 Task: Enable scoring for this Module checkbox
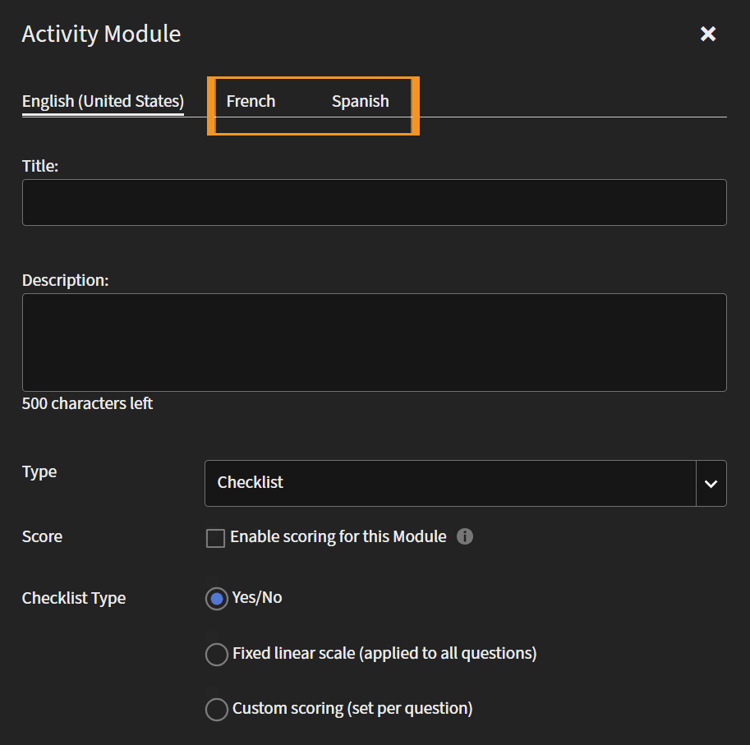click(216, 538)
